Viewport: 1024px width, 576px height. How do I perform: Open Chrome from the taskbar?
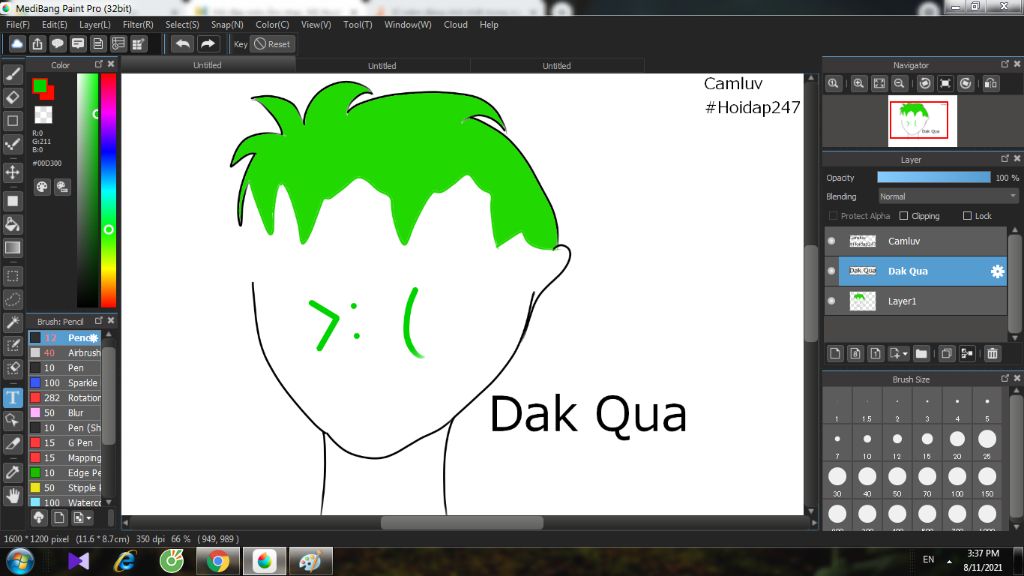(x=218, y=561)
